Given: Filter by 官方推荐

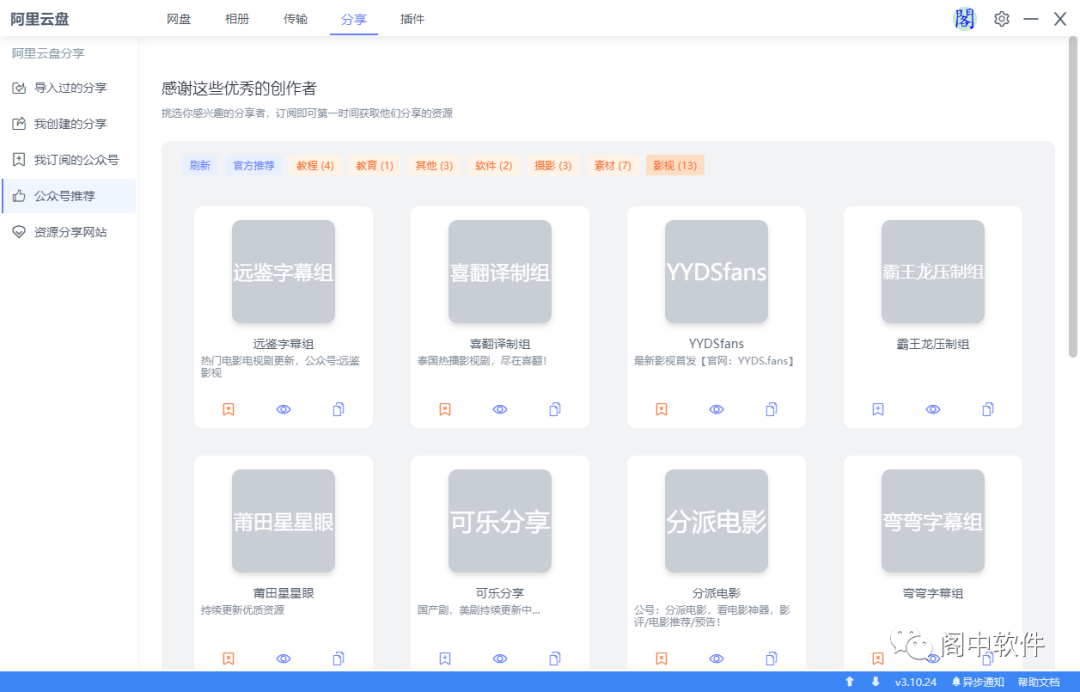Looking at the screenshot, I should point(253,165).
